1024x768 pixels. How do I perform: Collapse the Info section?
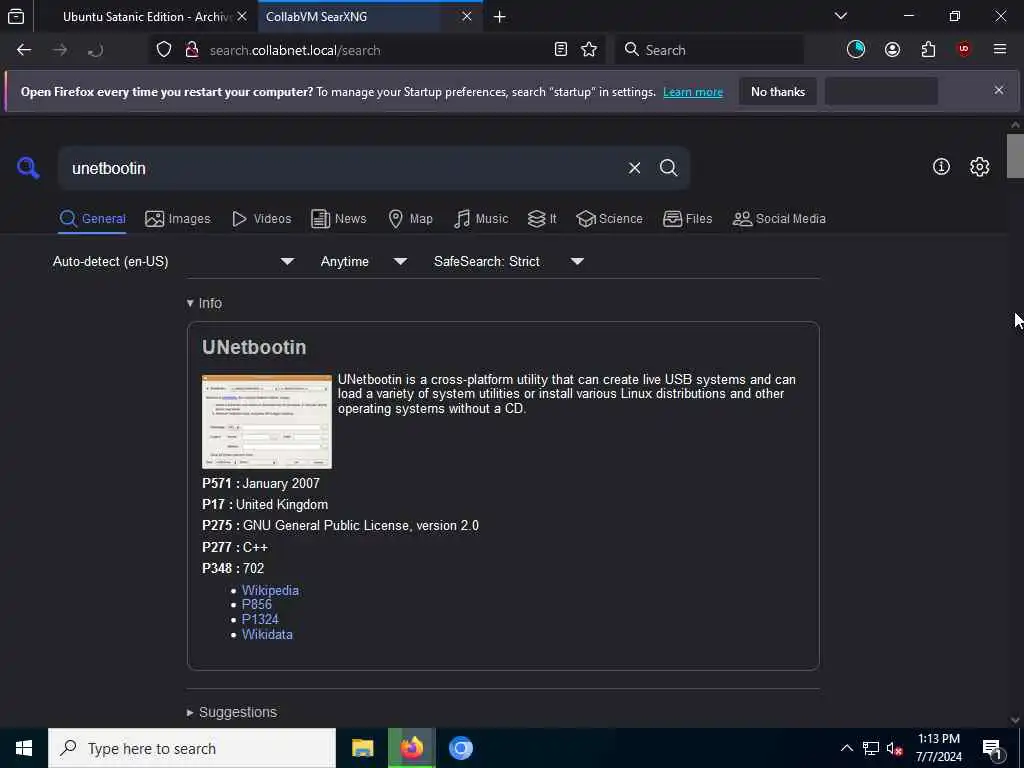point(204,303)
